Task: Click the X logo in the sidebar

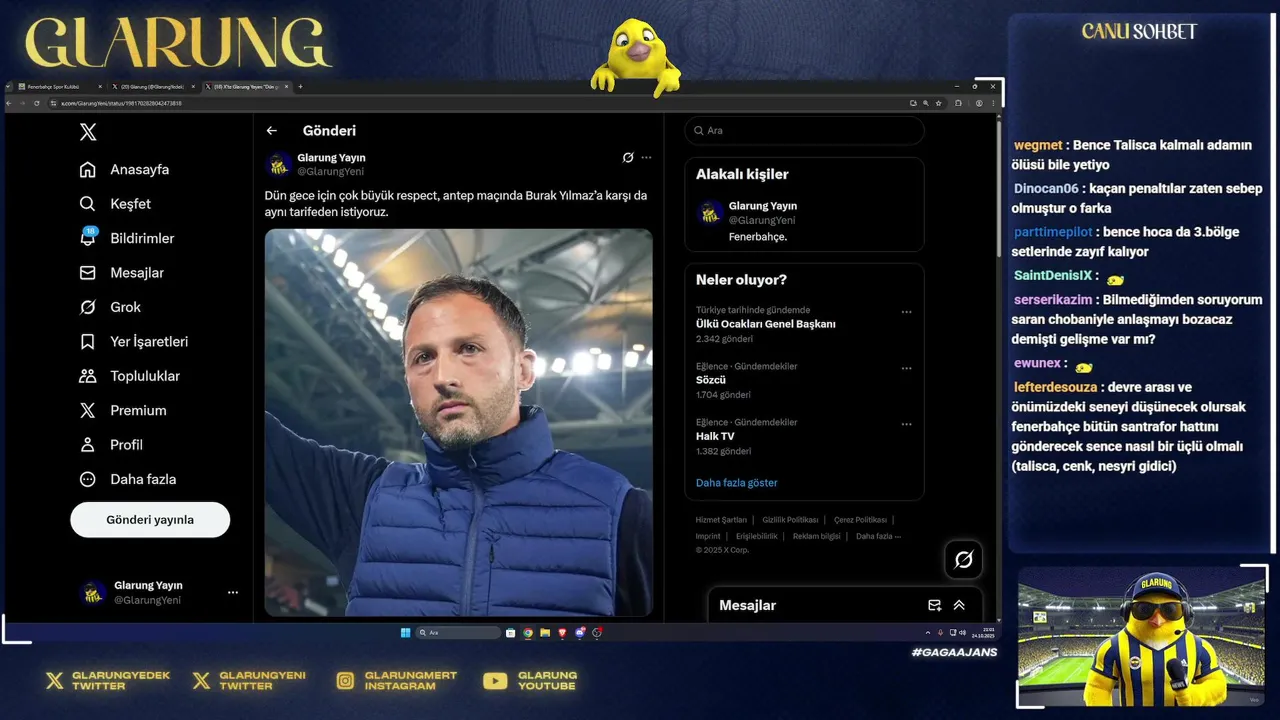Action: point(88,132)
